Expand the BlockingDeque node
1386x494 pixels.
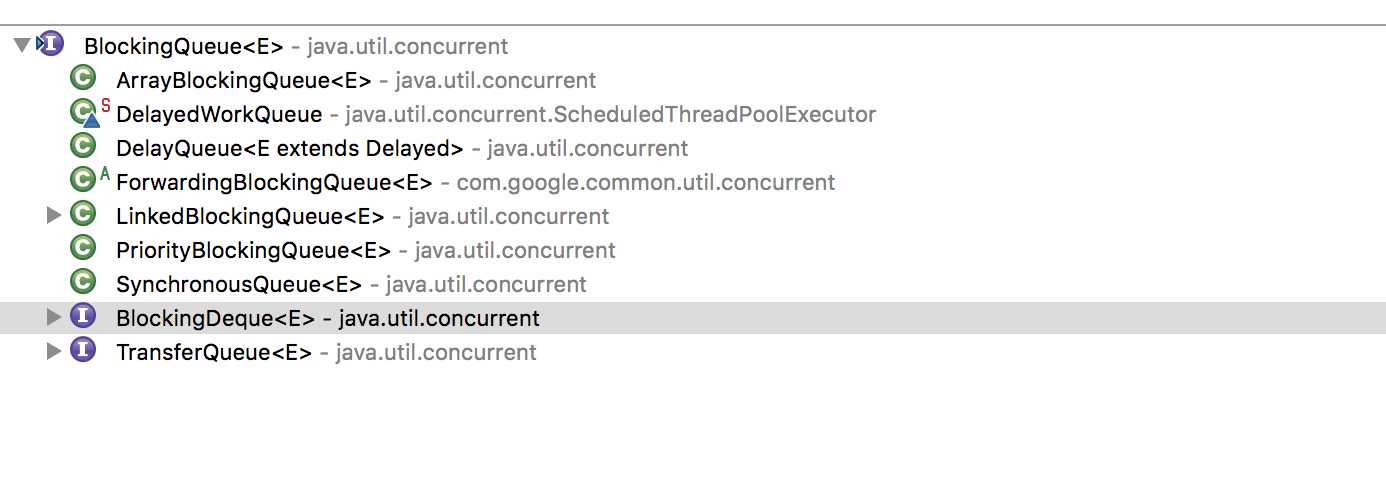[x=55, y=317]
